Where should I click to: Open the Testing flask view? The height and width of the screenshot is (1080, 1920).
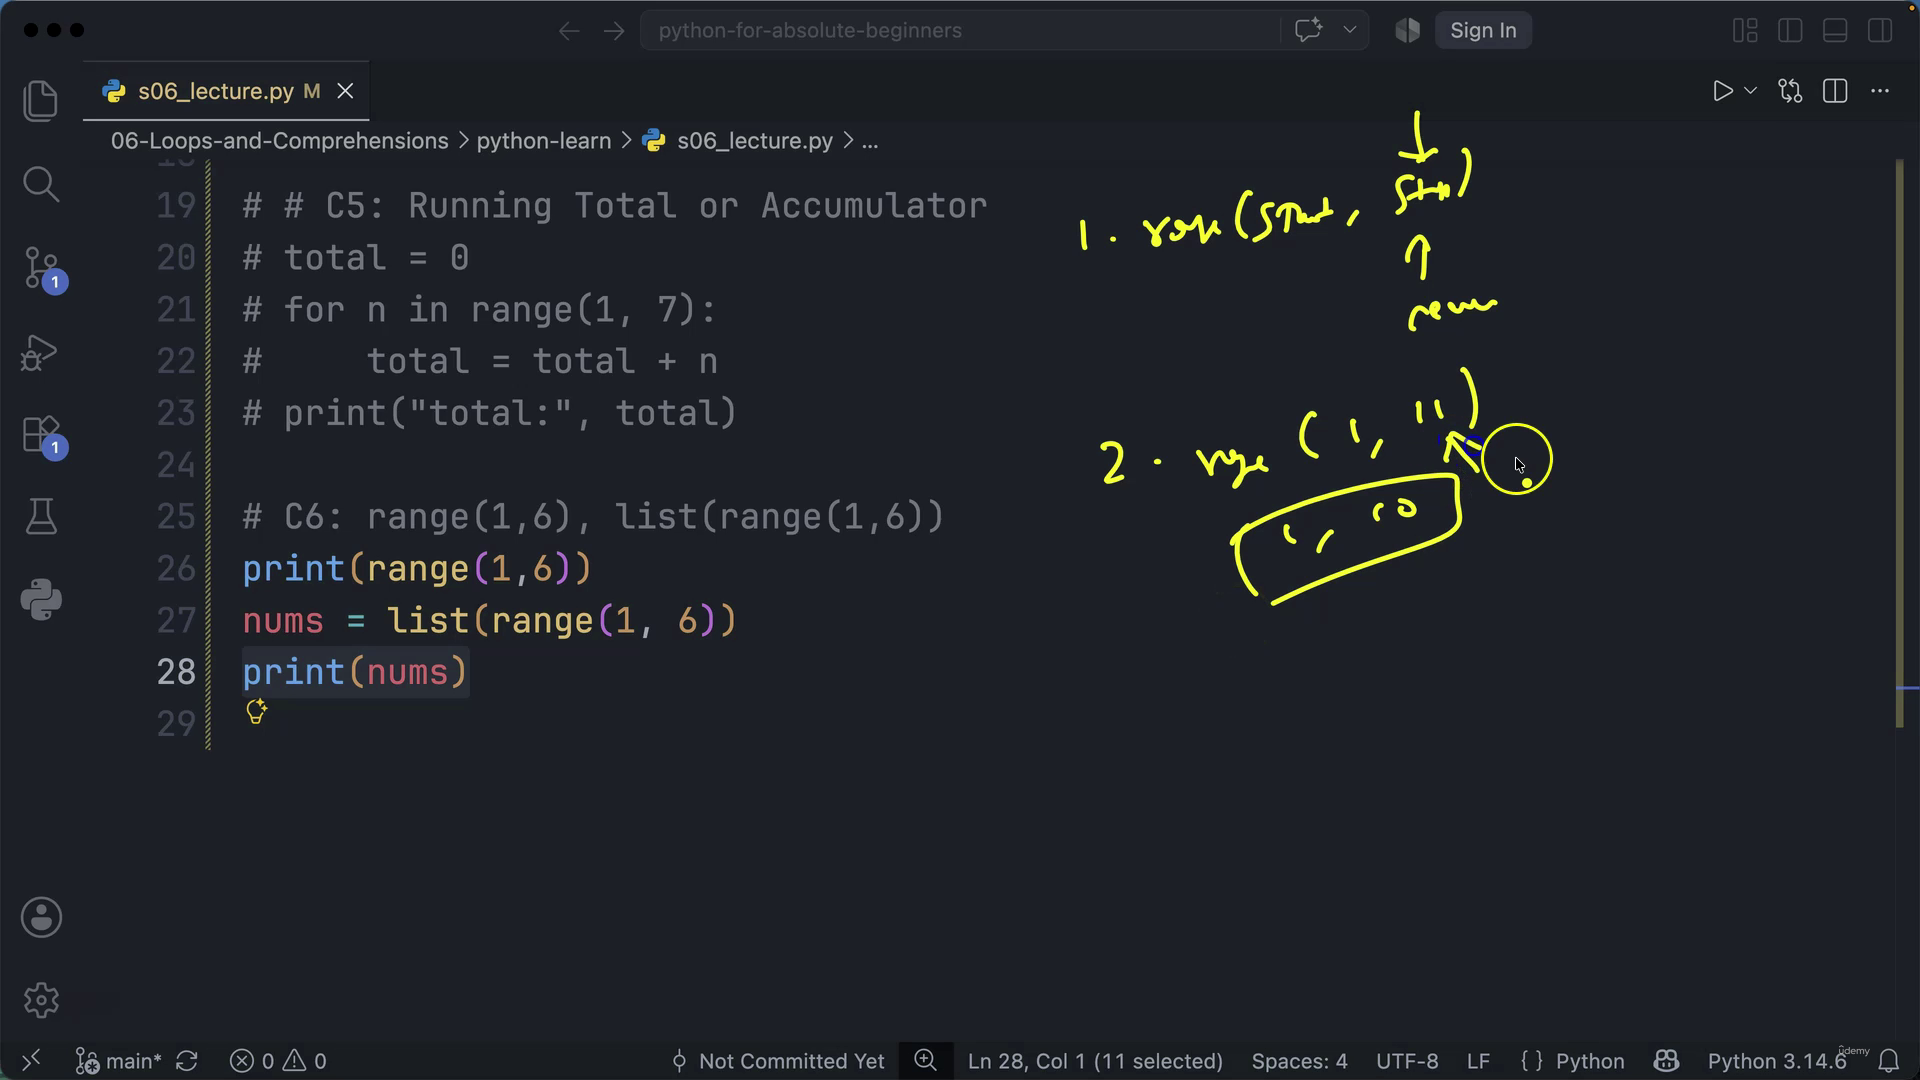click(x=41, y=517)
